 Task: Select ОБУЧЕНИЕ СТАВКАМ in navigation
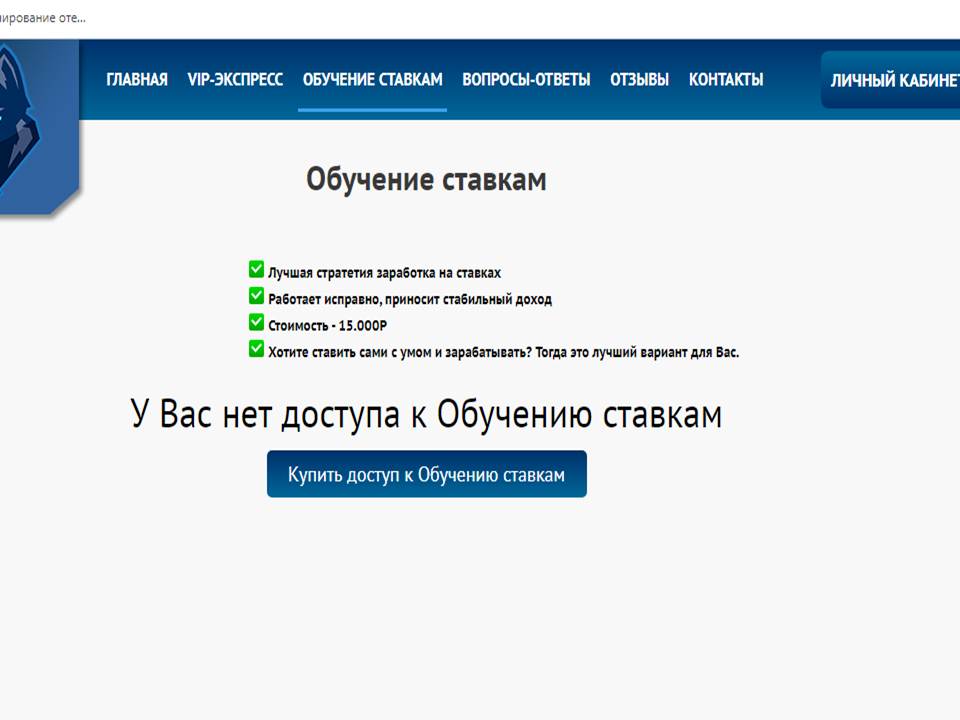click(372, 80)
